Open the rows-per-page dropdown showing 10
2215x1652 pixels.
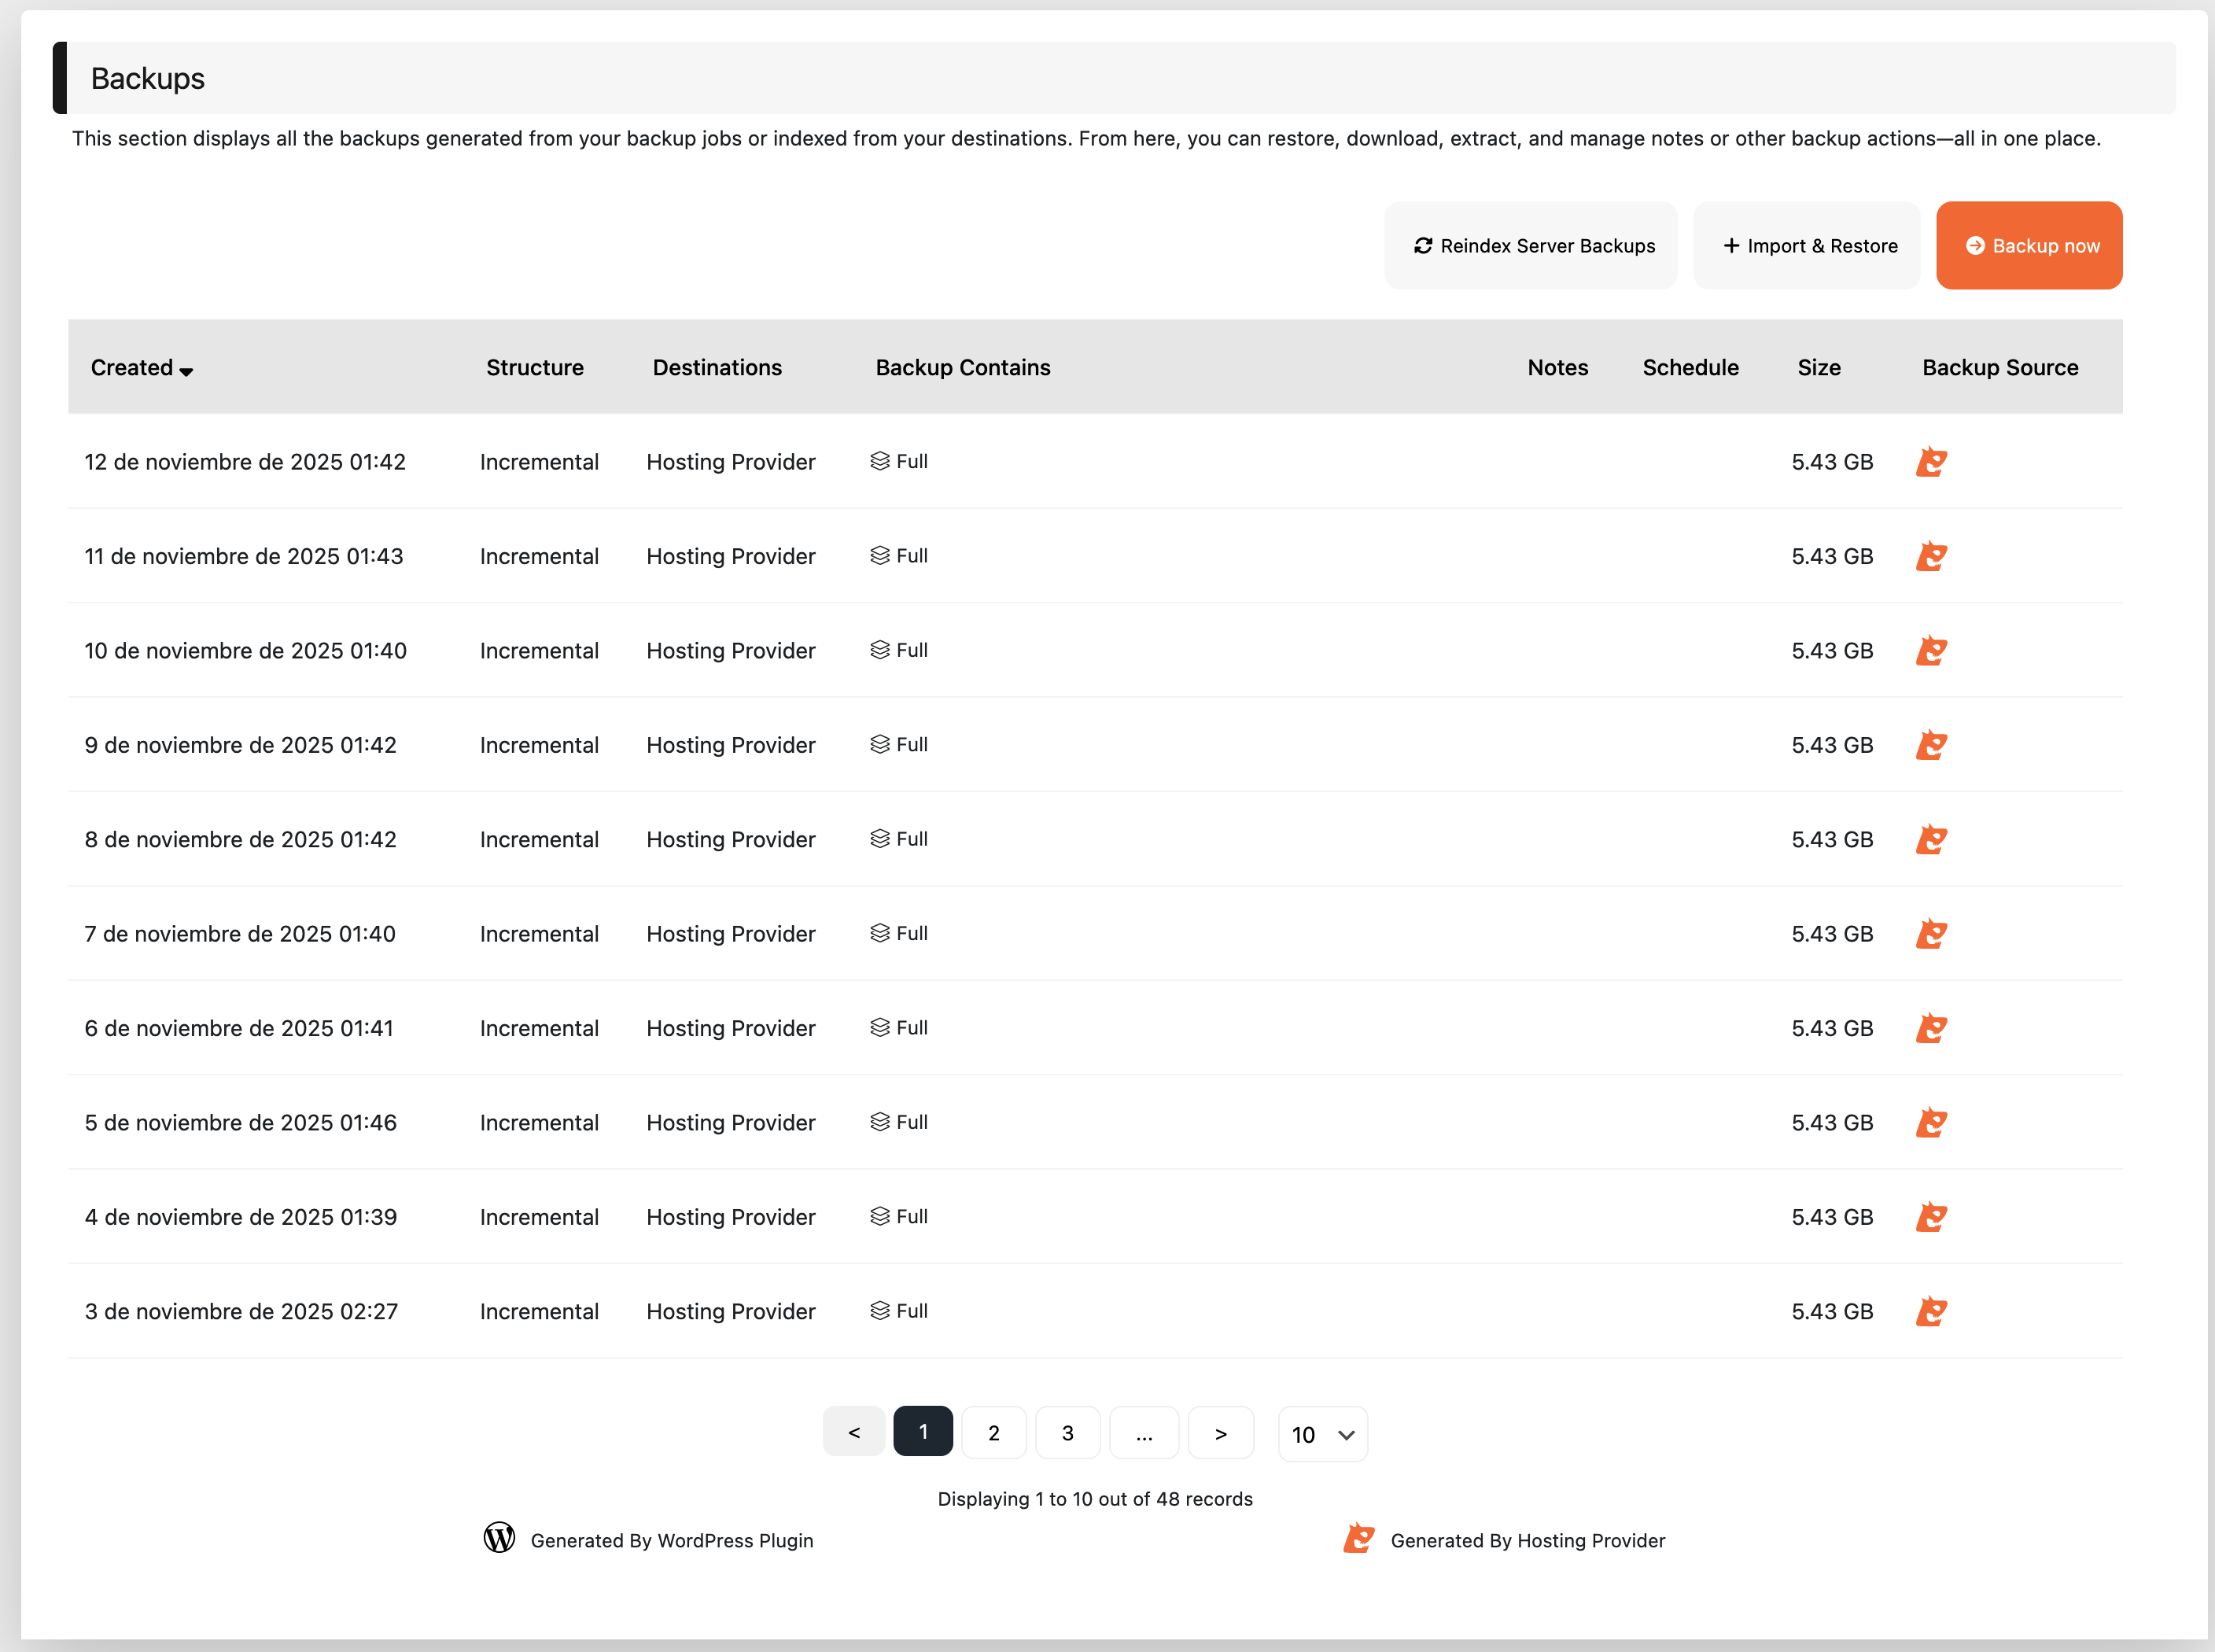point(1322,1434)
